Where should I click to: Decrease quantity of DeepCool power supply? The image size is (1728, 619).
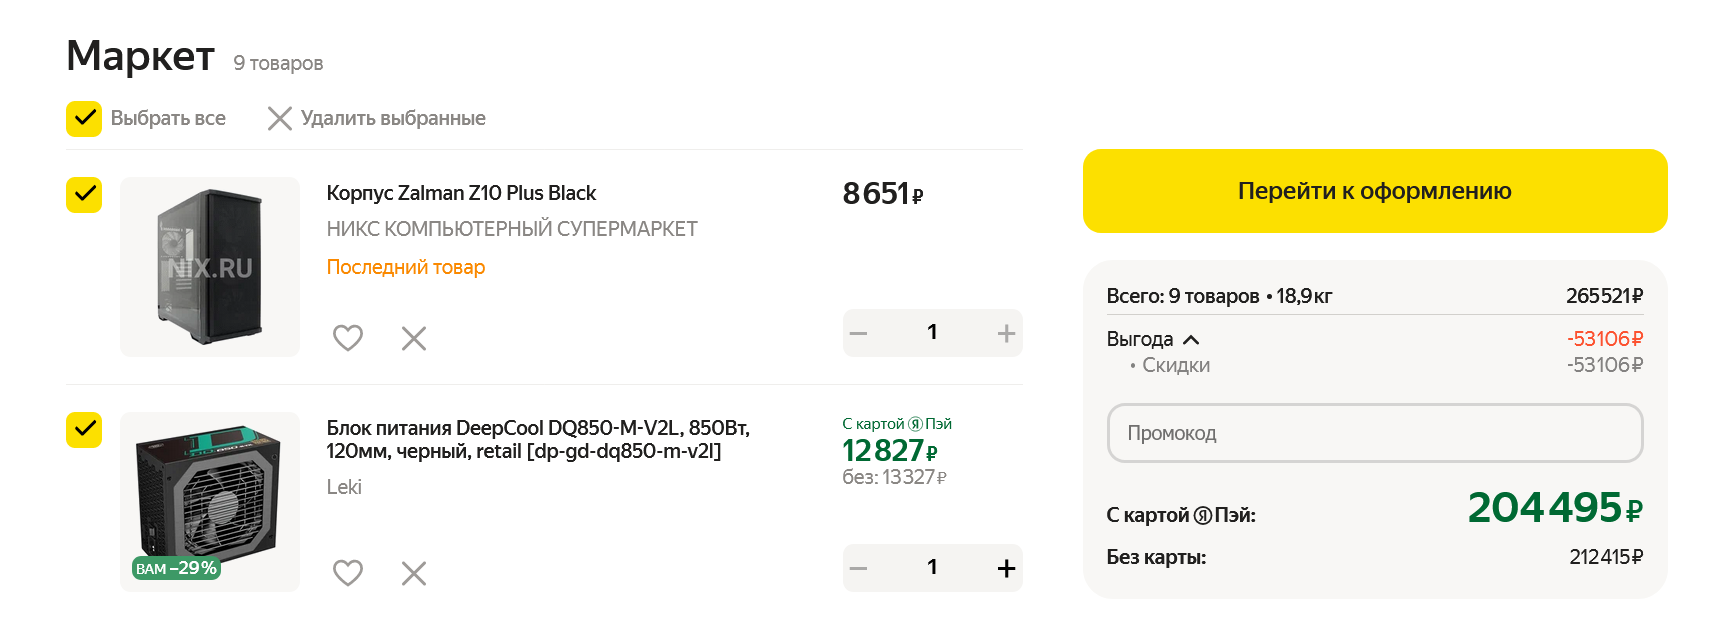[858, 569]
